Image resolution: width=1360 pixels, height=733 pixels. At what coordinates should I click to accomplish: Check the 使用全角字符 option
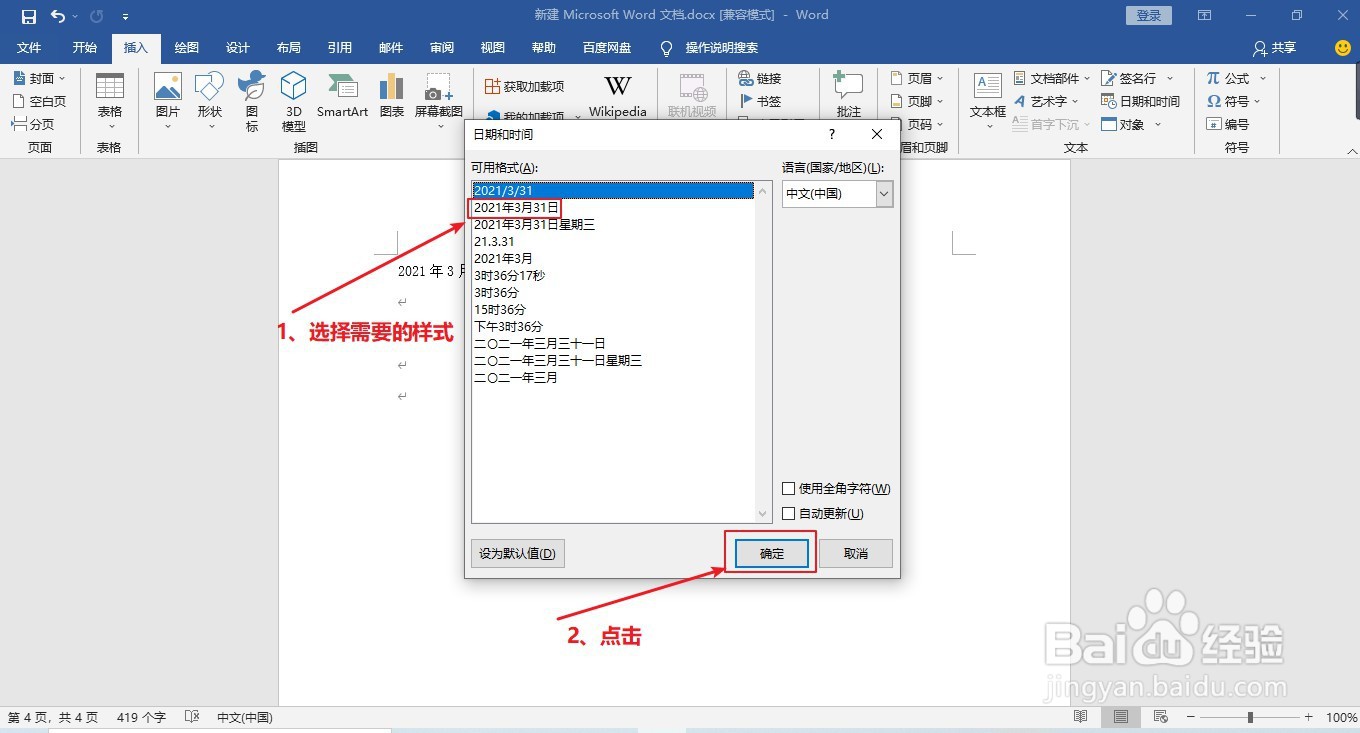(x=789, y=488)
